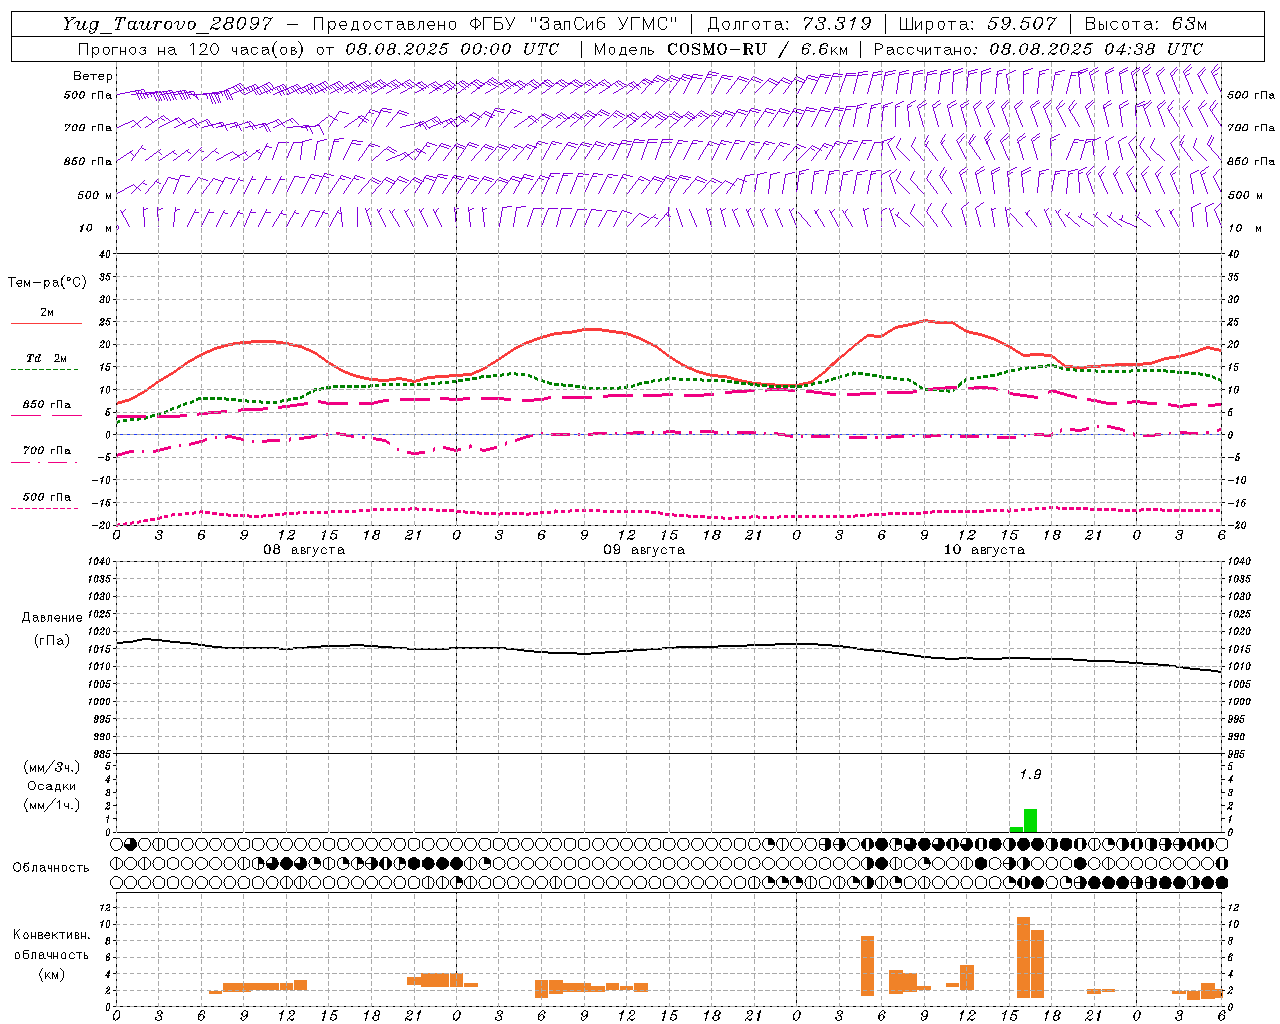The height and width of the screenshot is (1024, 1280).
Task: Click the Ветер section label
Action: pos(92,76)
